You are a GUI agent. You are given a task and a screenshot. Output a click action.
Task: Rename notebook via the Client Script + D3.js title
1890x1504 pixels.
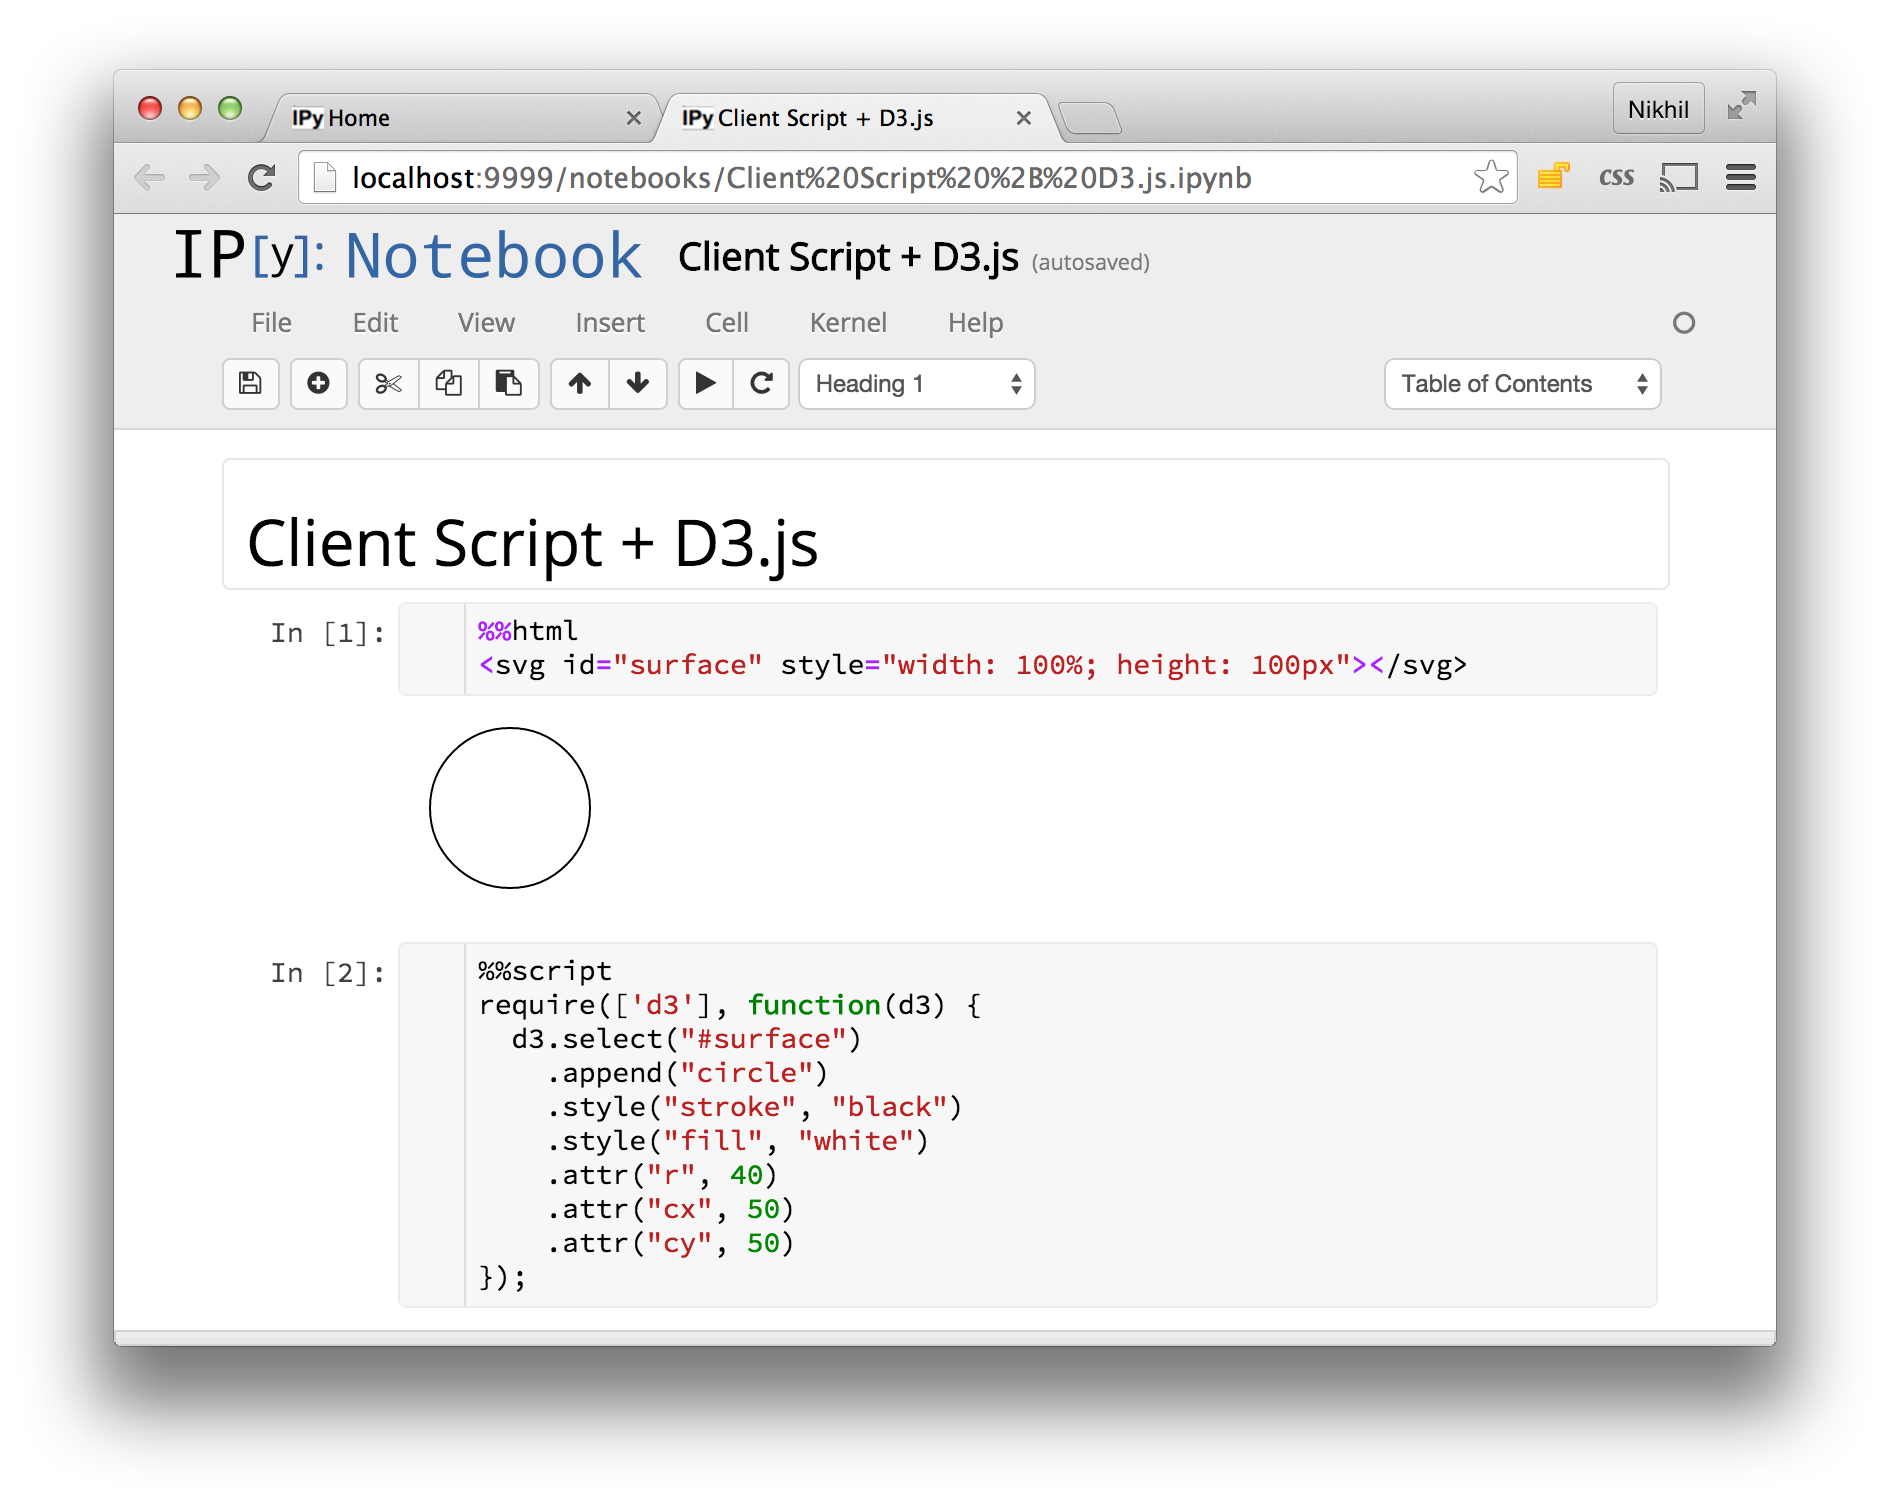[848, 258]
